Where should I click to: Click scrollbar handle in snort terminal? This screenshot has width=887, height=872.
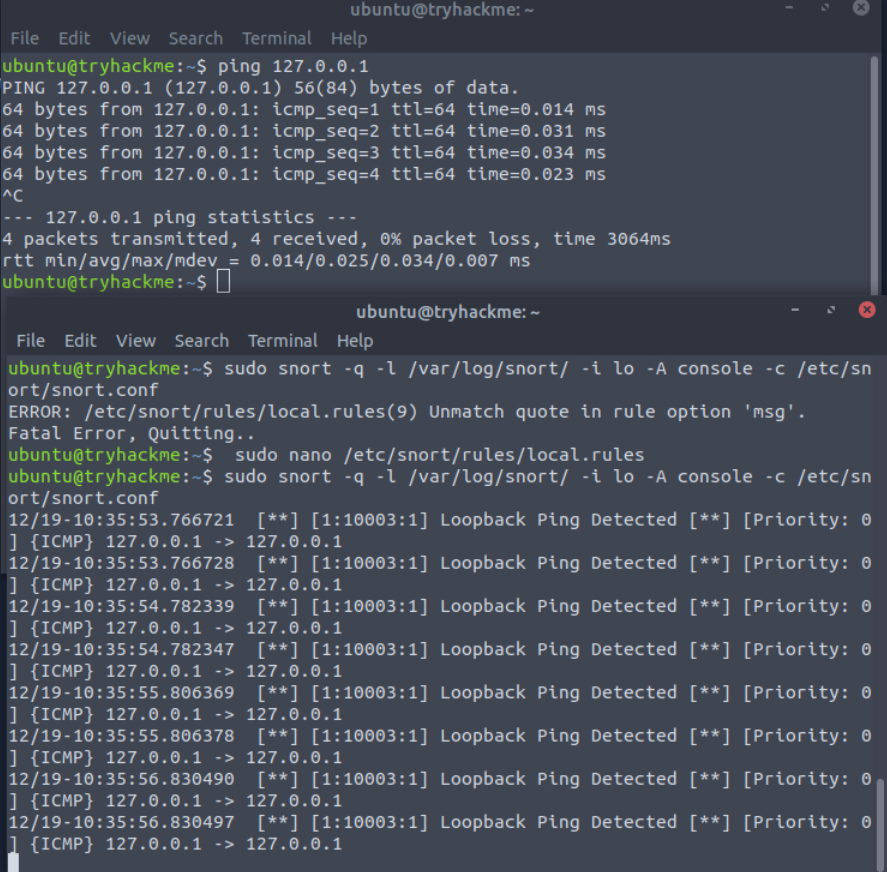point(881,820)
